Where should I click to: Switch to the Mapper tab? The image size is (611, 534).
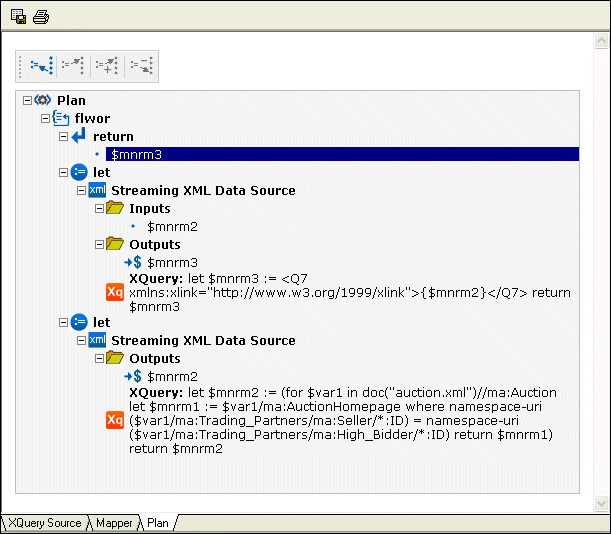114,523
